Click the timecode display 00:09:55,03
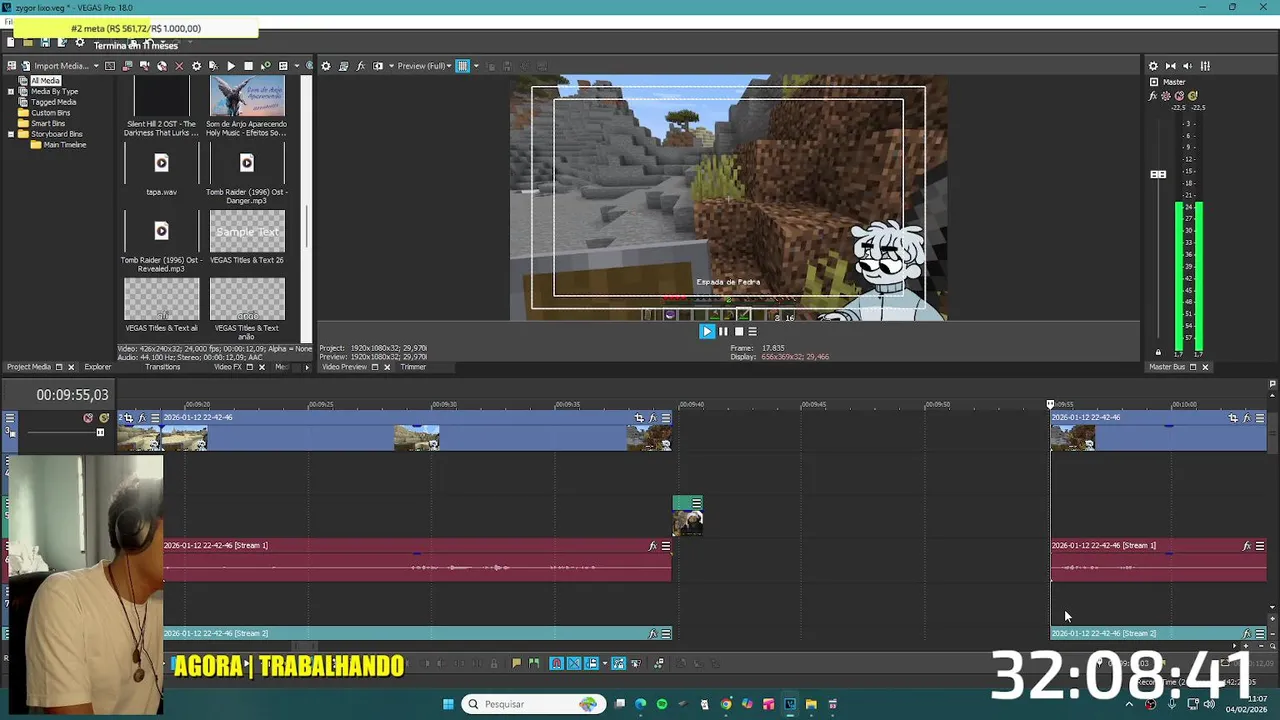The width and height of the screenshot is (1280, 720). [72, 395]
